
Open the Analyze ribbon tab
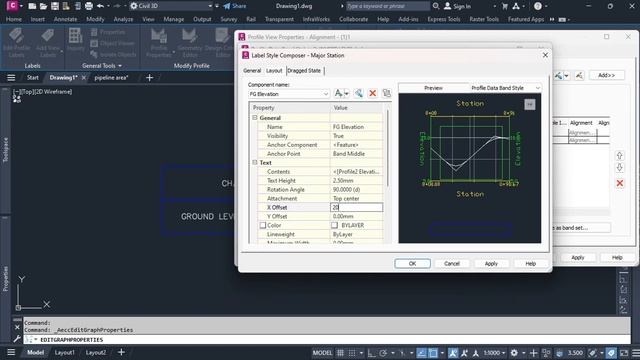[123, 19]
